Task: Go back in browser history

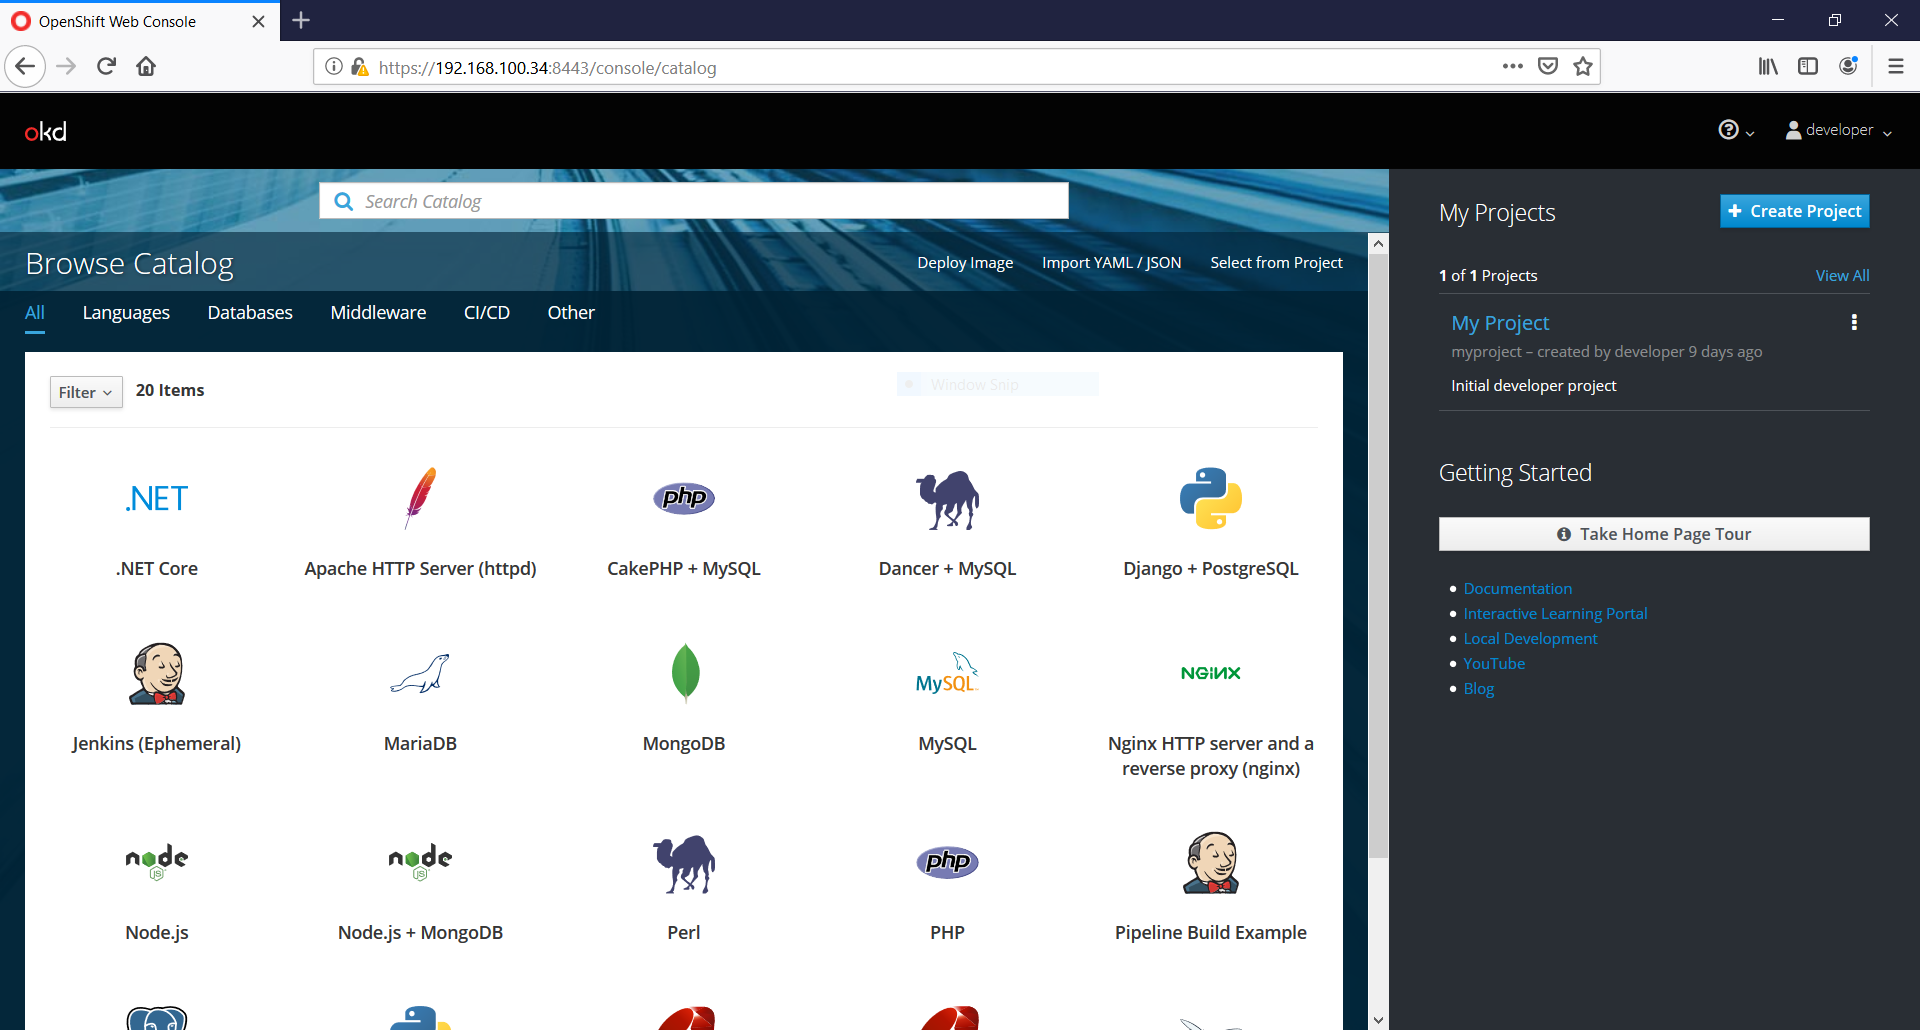Action: coord(26,67)
